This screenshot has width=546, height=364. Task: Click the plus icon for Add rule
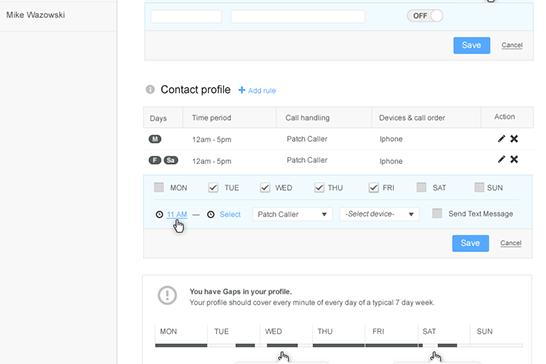click(241, 90)
